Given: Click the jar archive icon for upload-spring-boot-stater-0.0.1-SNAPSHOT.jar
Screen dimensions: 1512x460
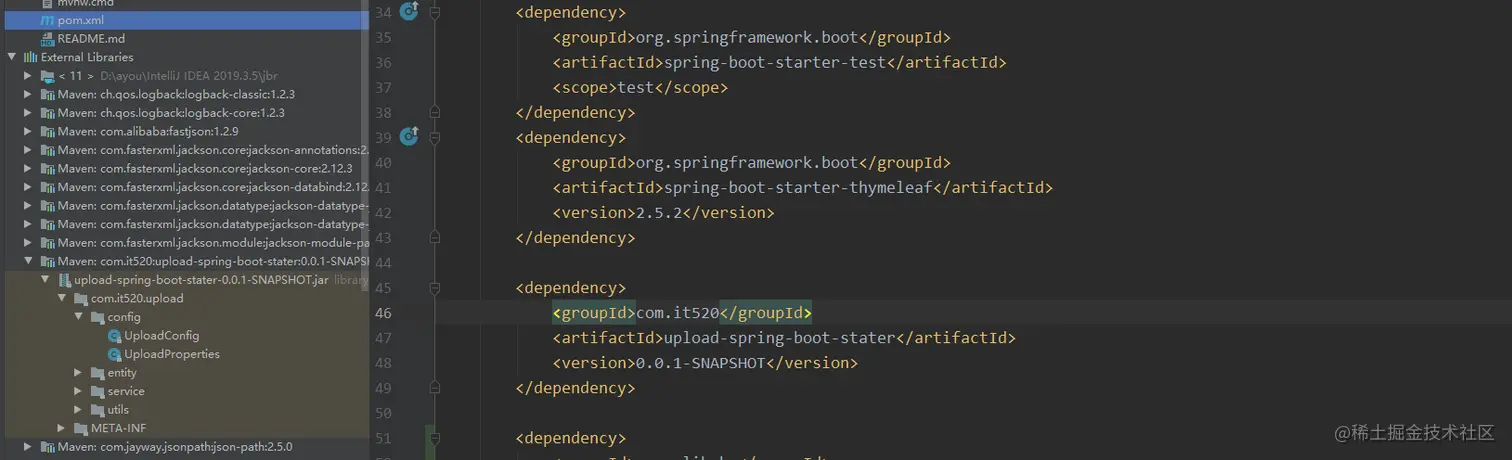Looking at the screenshot, I should click(64, 280).
